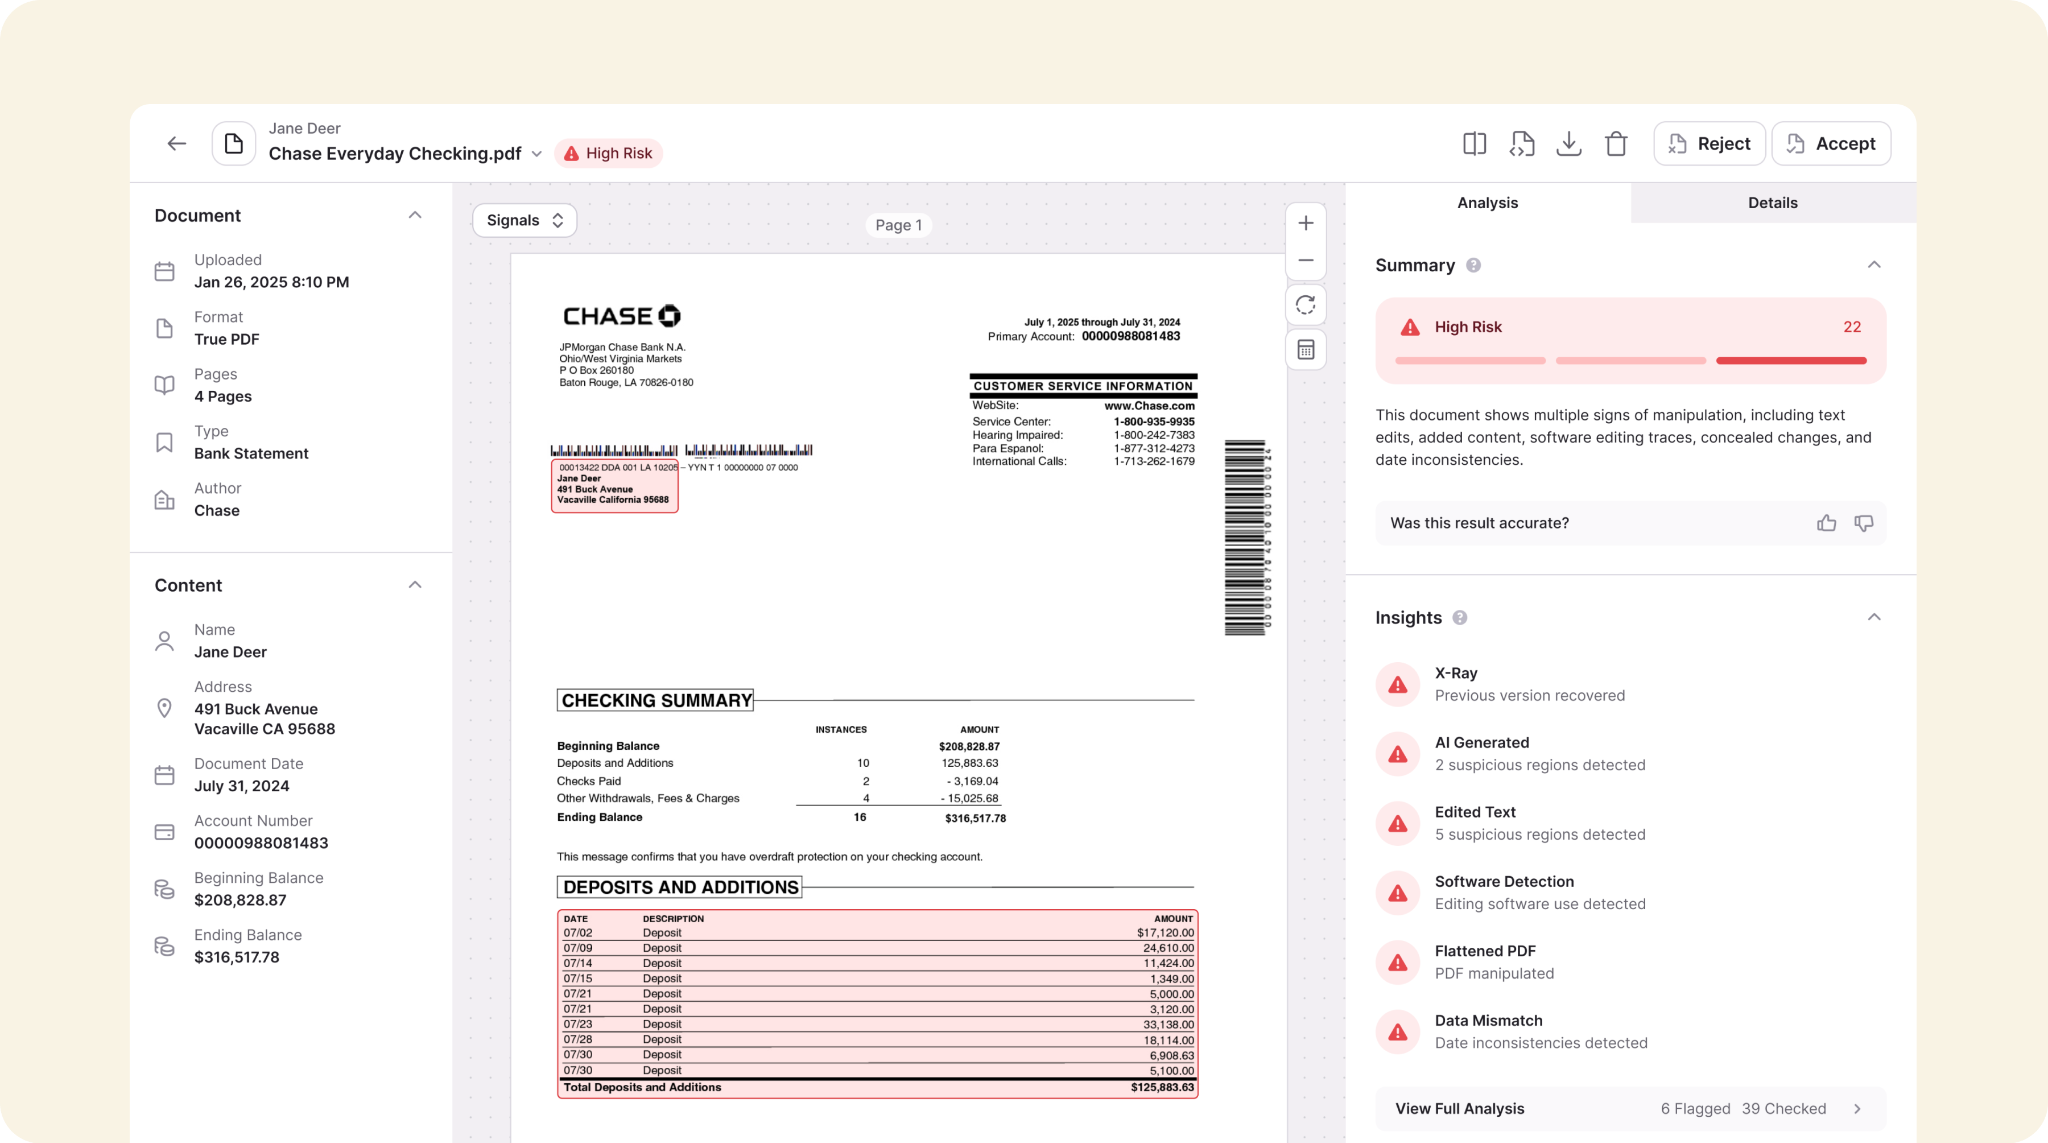Viewport: 2048px width, 1143px height.
Task: Click the code file export icon
Action: coord(1522,144)
